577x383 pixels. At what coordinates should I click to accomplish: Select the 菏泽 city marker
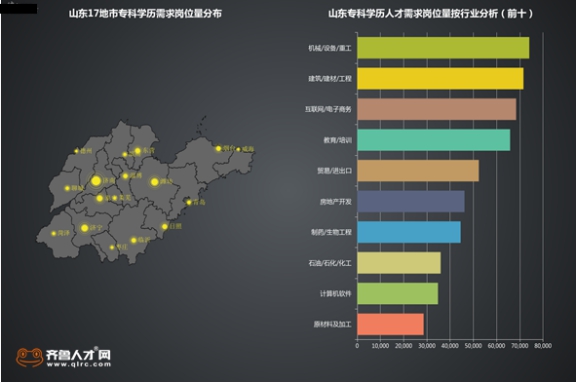pyautogui.click(x=54, y=233)
